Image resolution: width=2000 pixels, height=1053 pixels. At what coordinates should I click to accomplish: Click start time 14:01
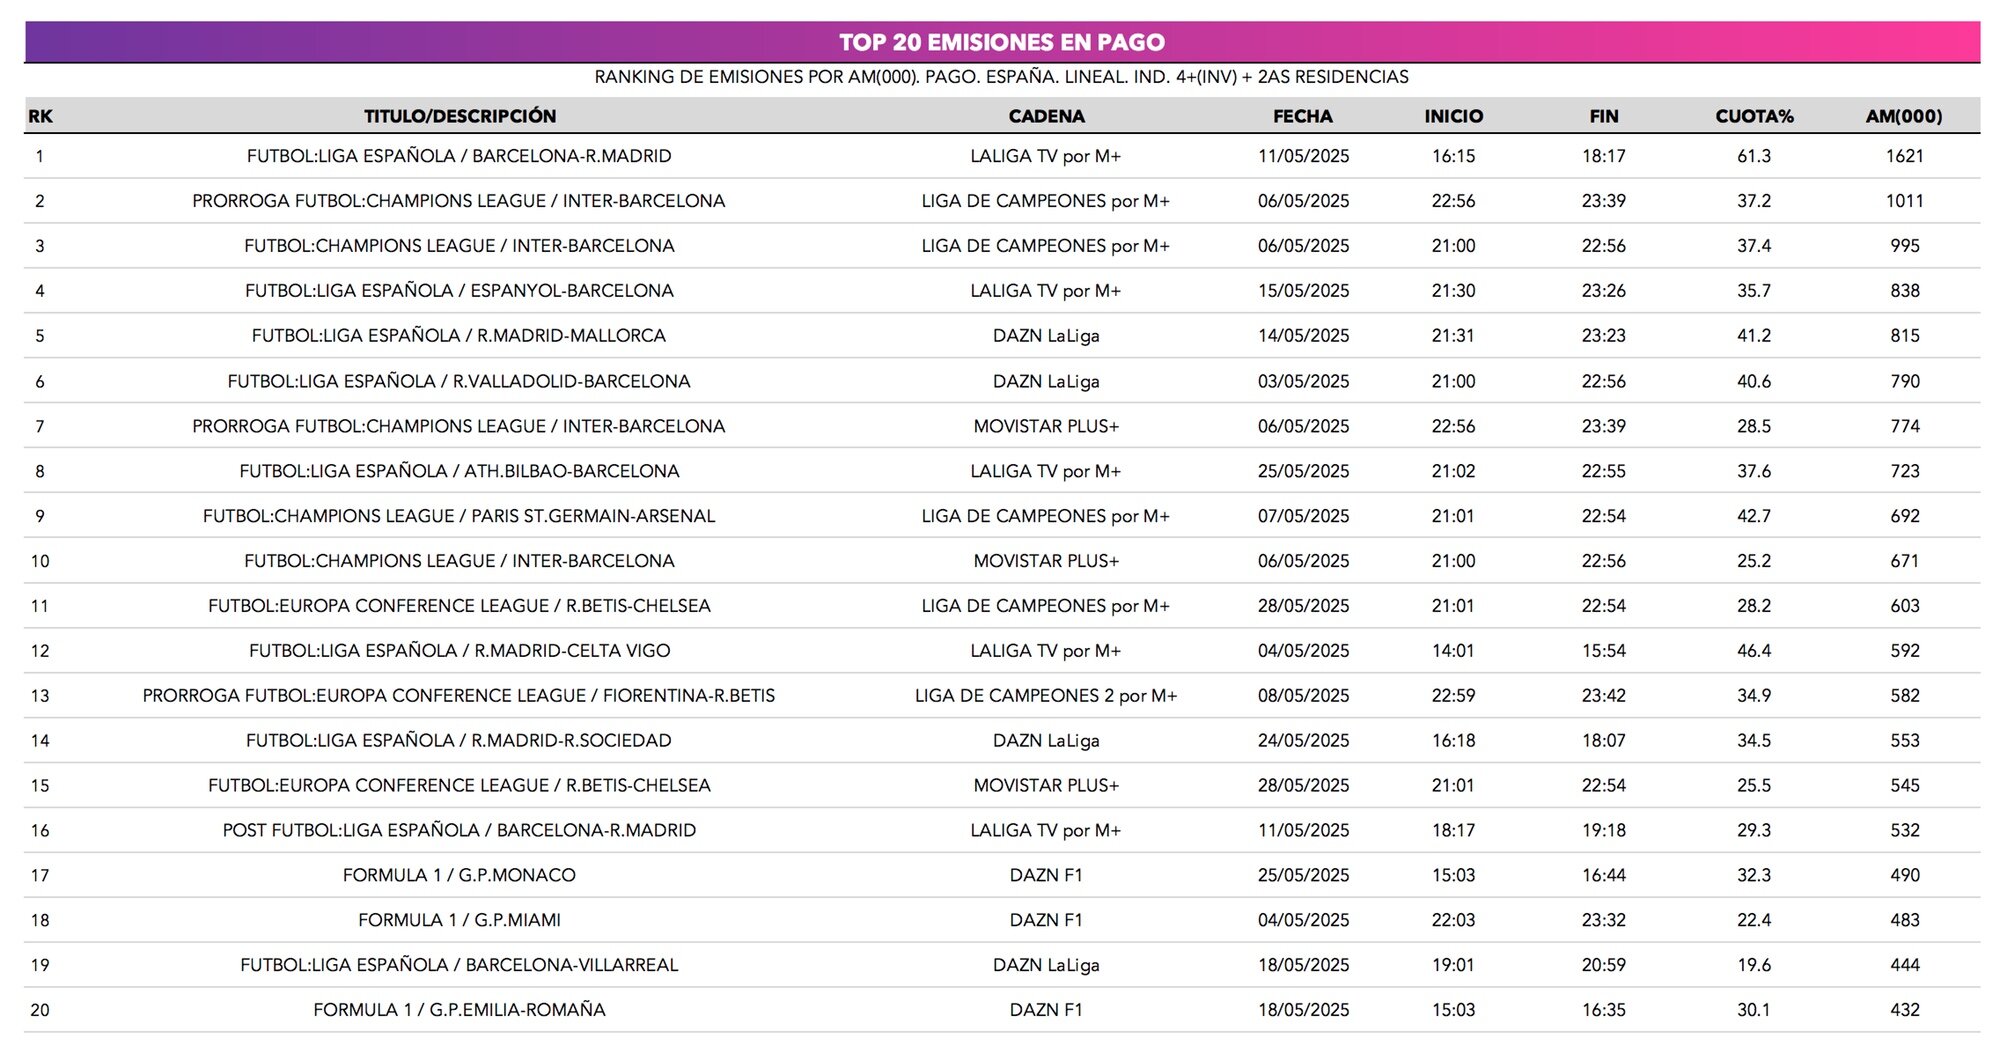pos(1453,651)
